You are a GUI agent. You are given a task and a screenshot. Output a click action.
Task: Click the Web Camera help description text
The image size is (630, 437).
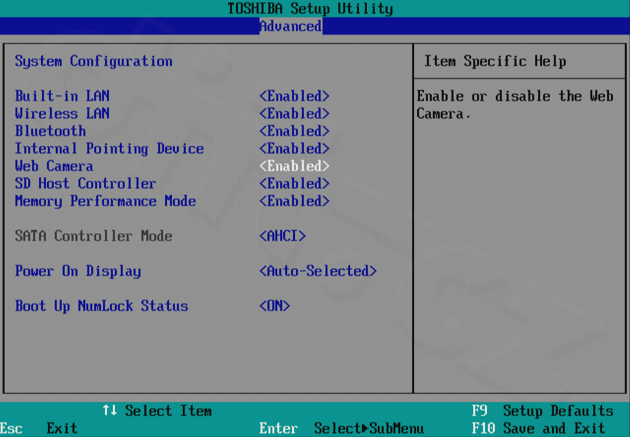515,105
